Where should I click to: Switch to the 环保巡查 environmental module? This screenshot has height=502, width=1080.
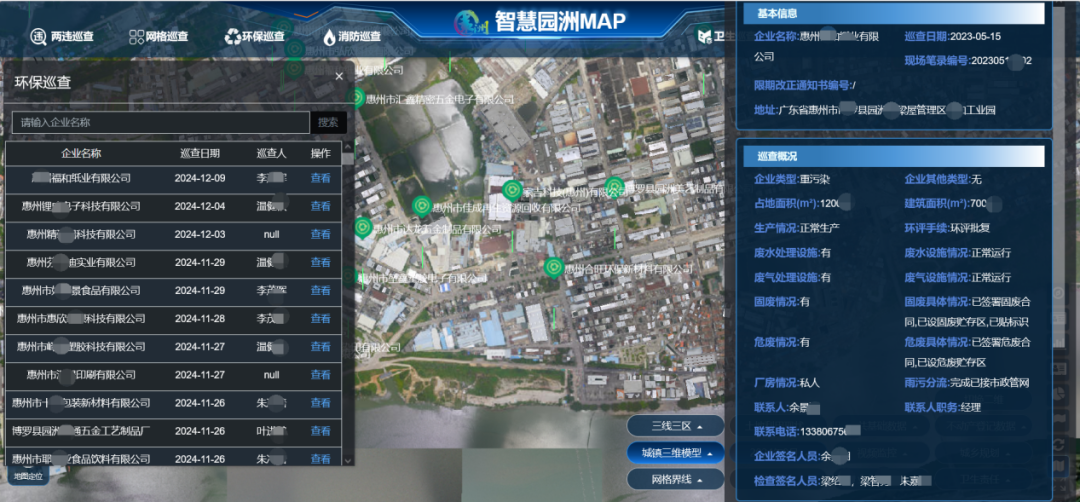pyautogui.click(x=254, y=36)
